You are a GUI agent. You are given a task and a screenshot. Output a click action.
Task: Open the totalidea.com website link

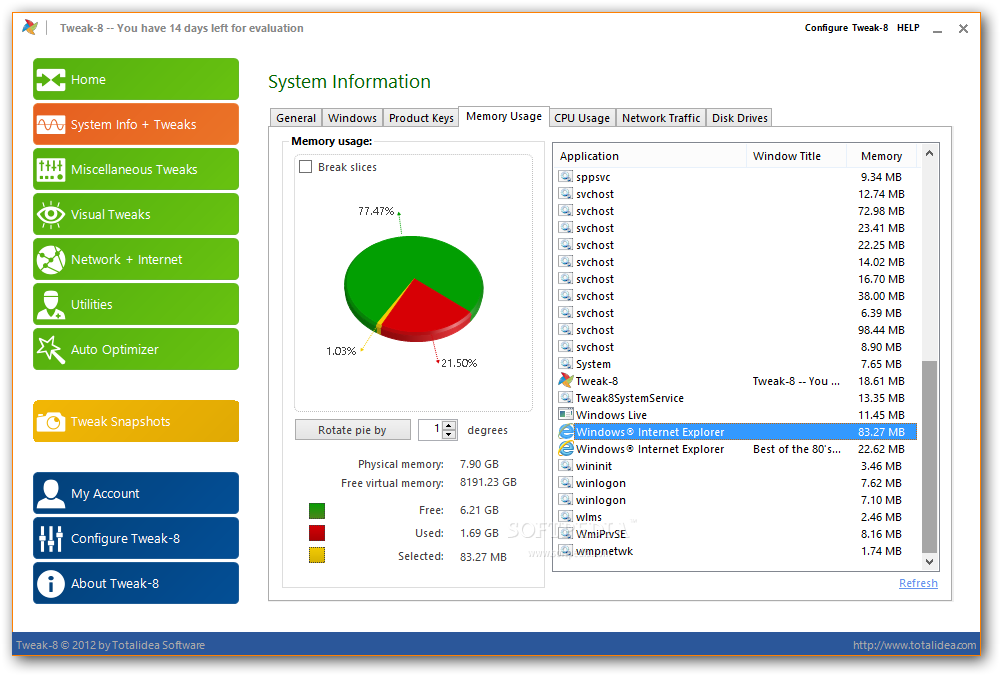pos(914,645)
